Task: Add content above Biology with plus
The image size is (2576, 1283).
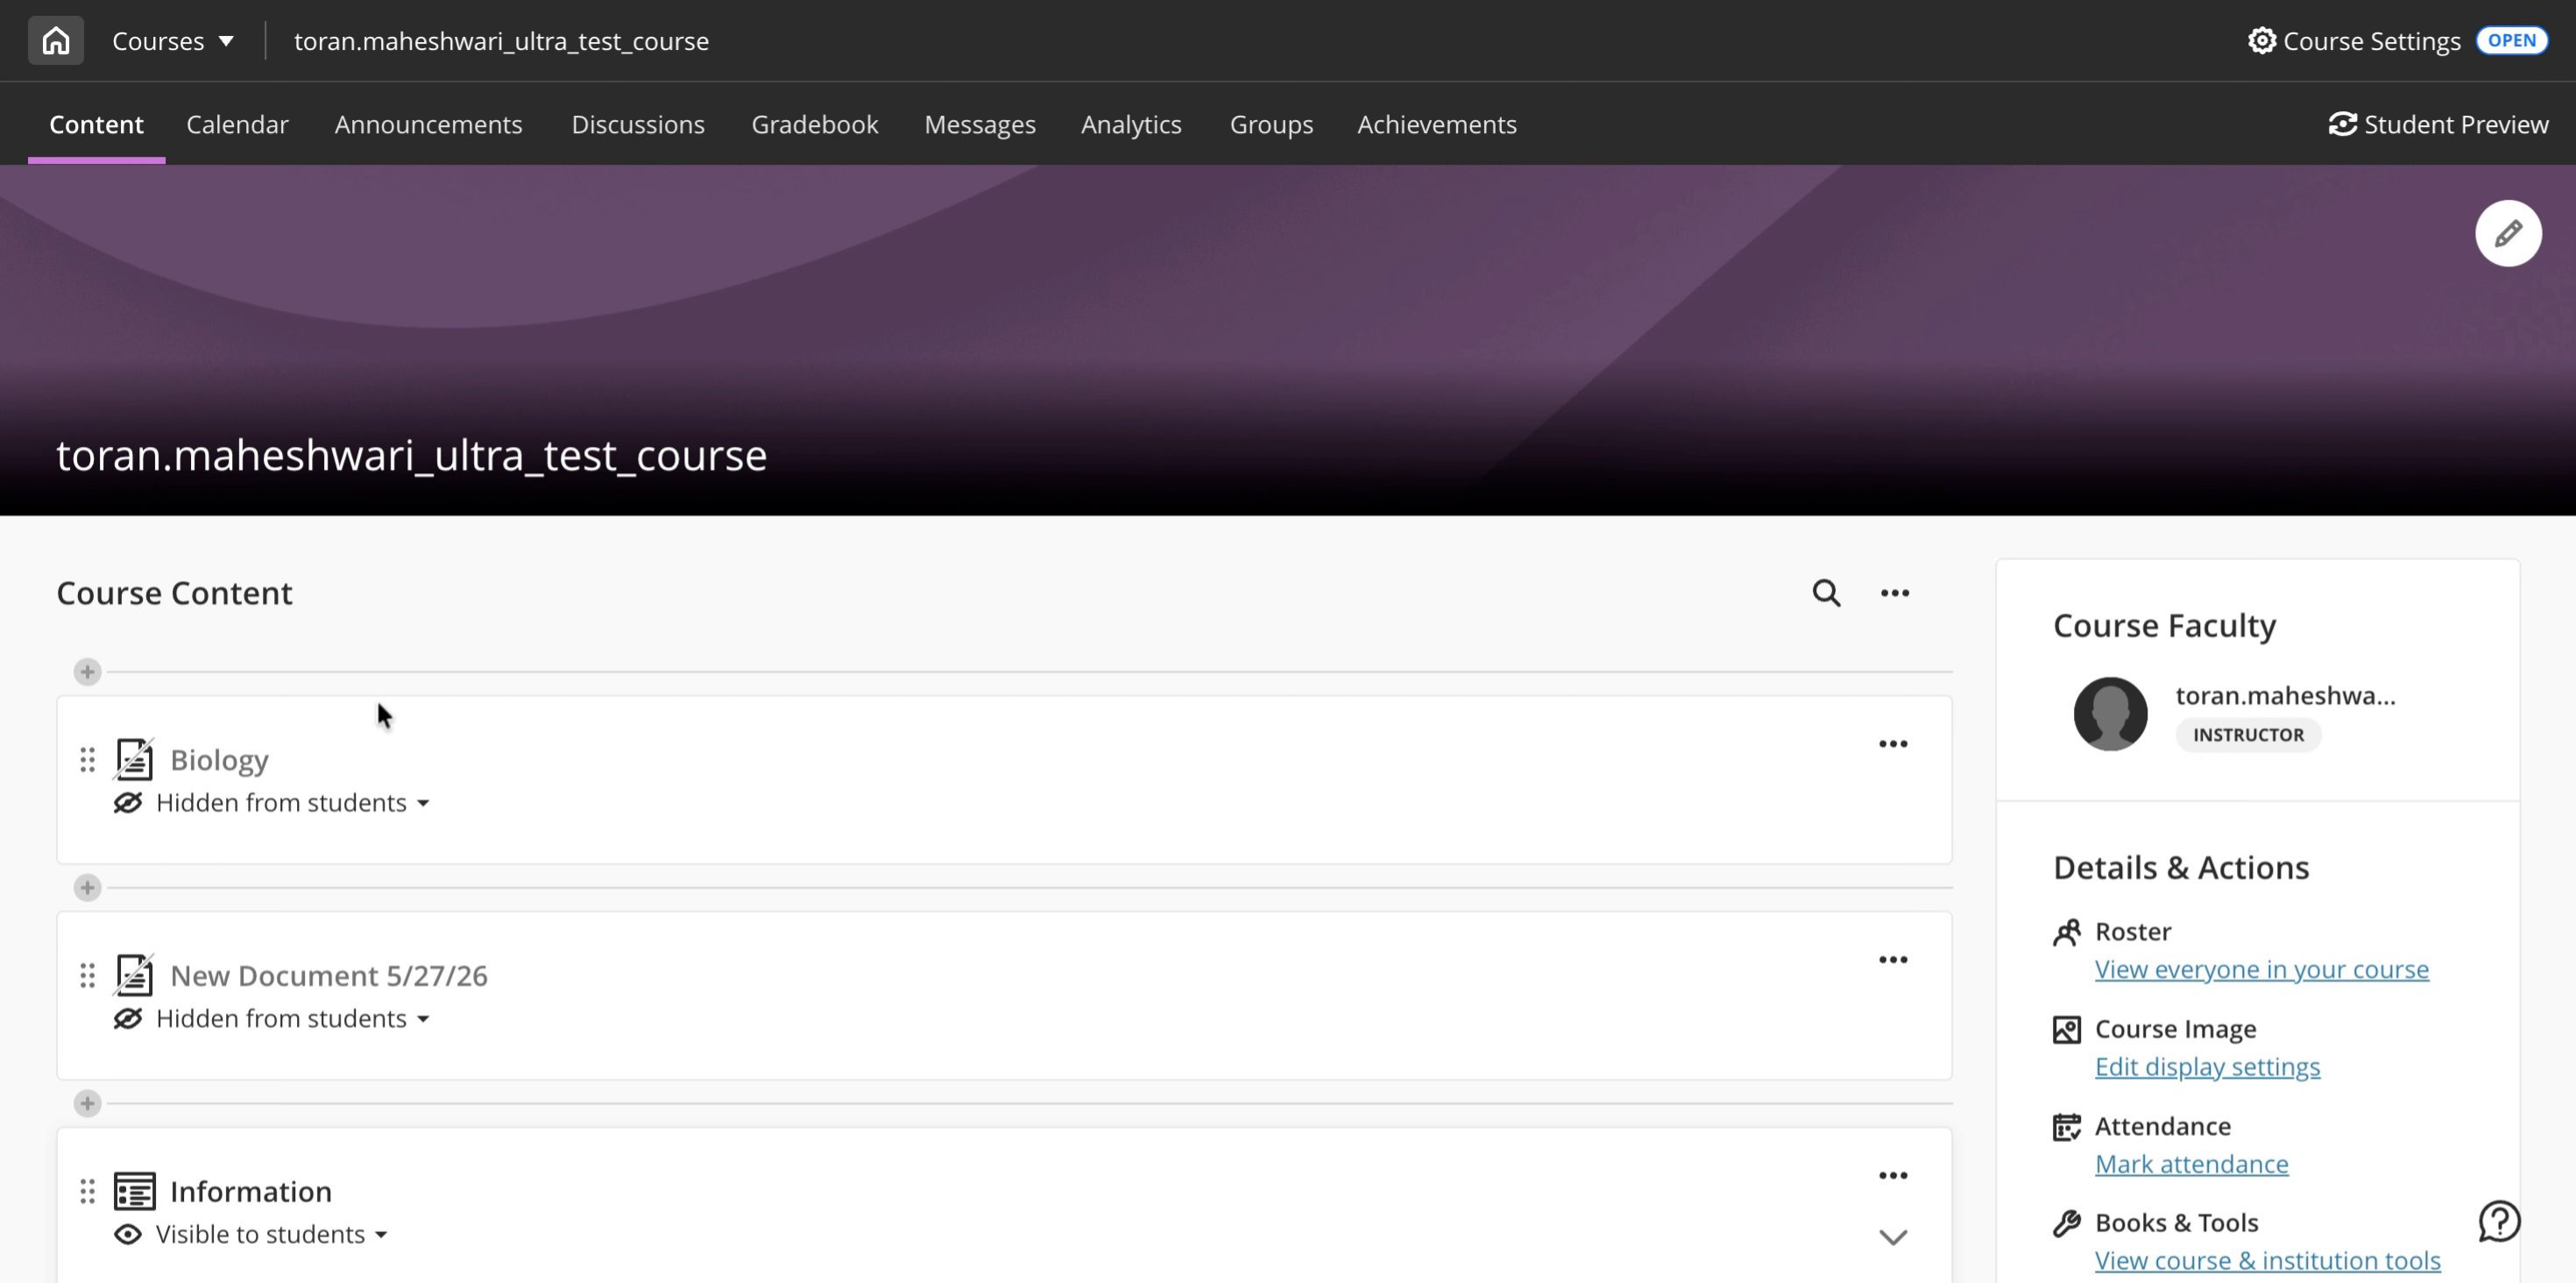Action: [87, 672]
